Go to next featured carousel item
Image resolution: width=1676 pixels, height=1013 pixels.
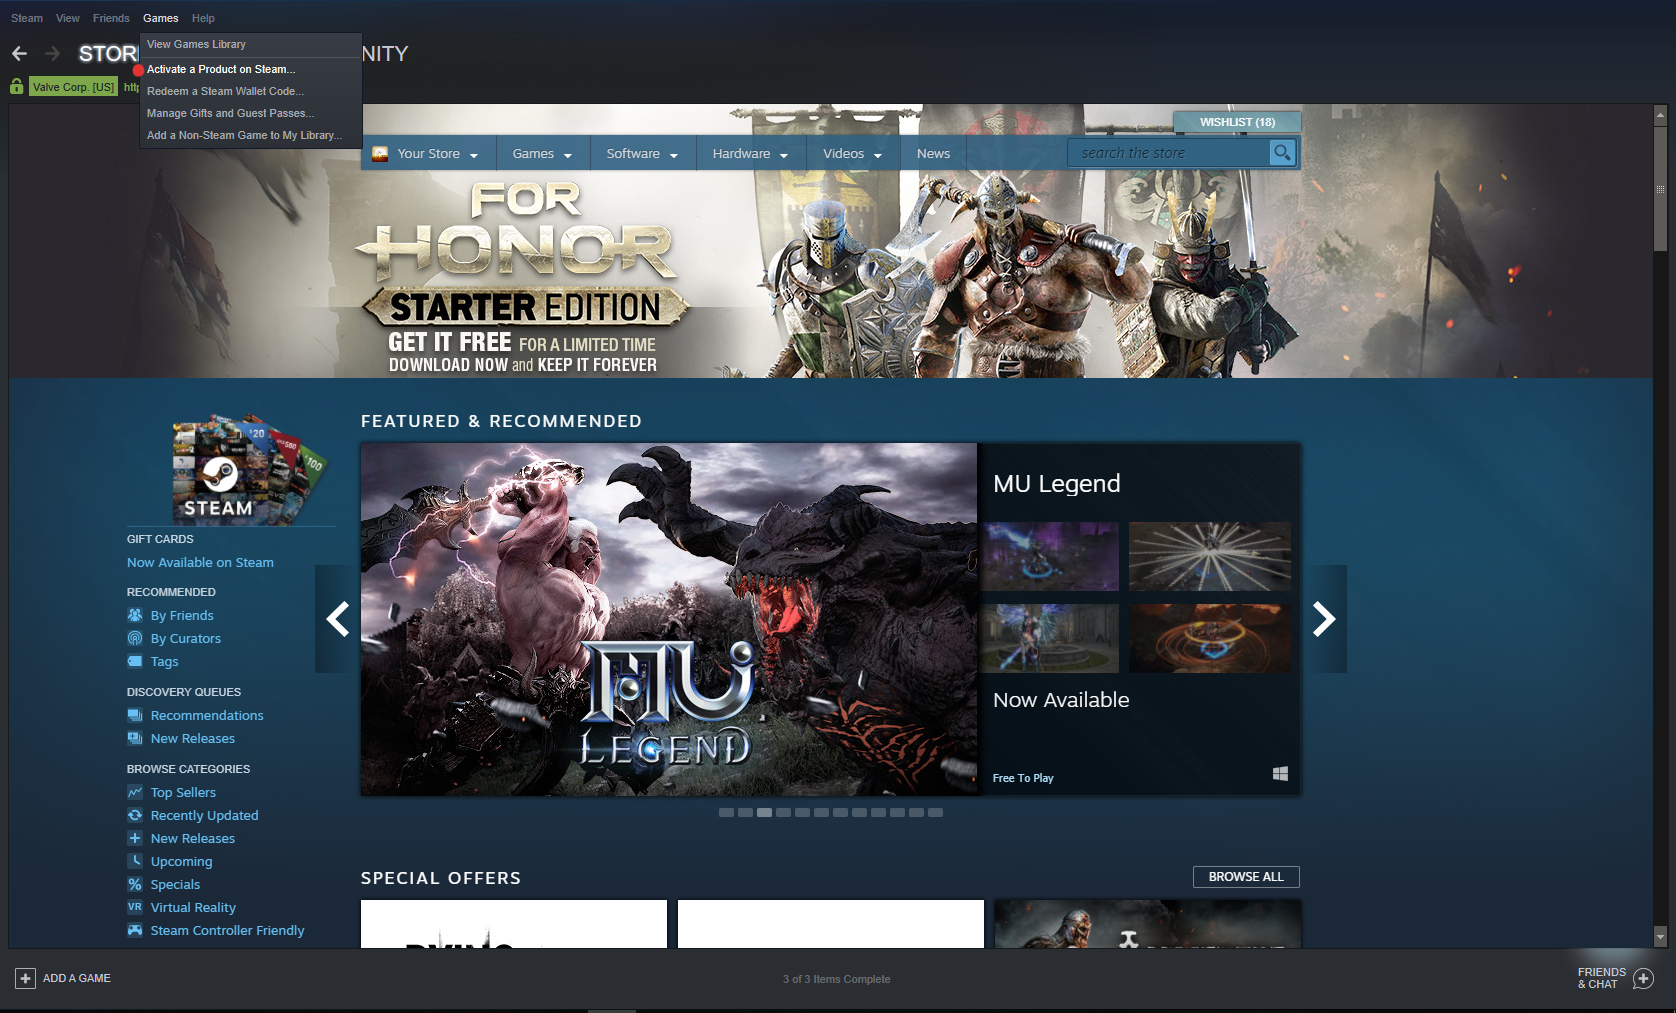pos(1324,619)
